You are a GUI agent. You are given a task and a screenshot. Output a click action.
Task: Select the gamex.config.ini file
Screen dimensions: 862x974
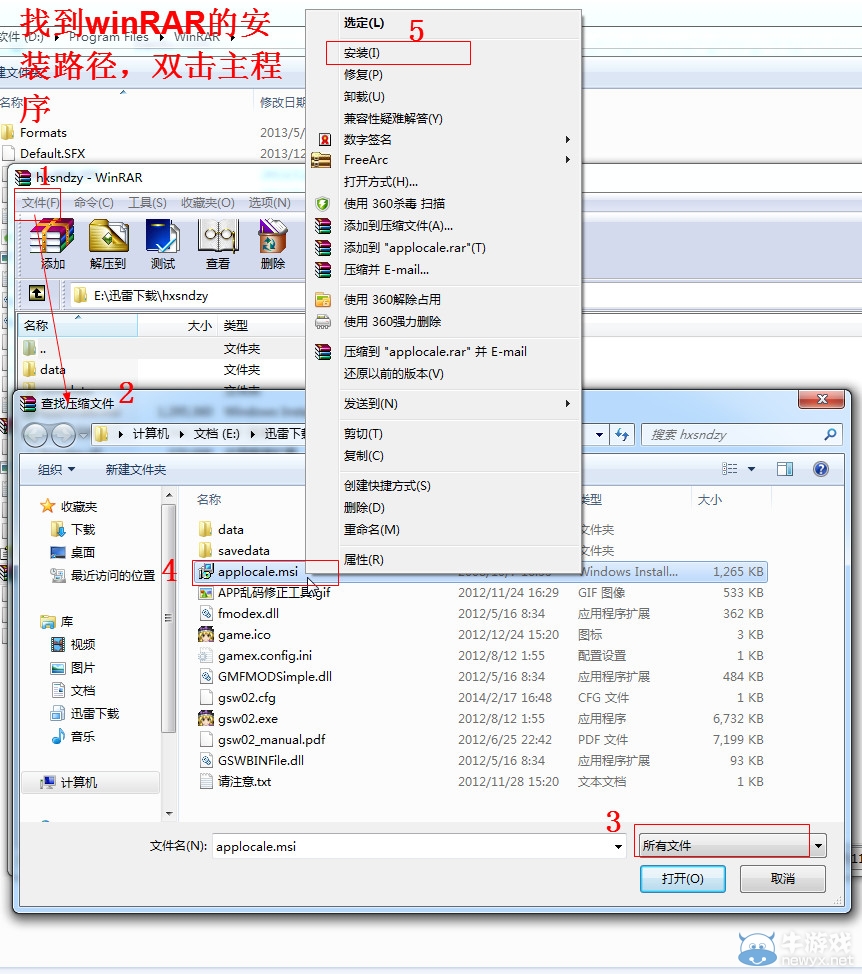(x=265, y=655)
